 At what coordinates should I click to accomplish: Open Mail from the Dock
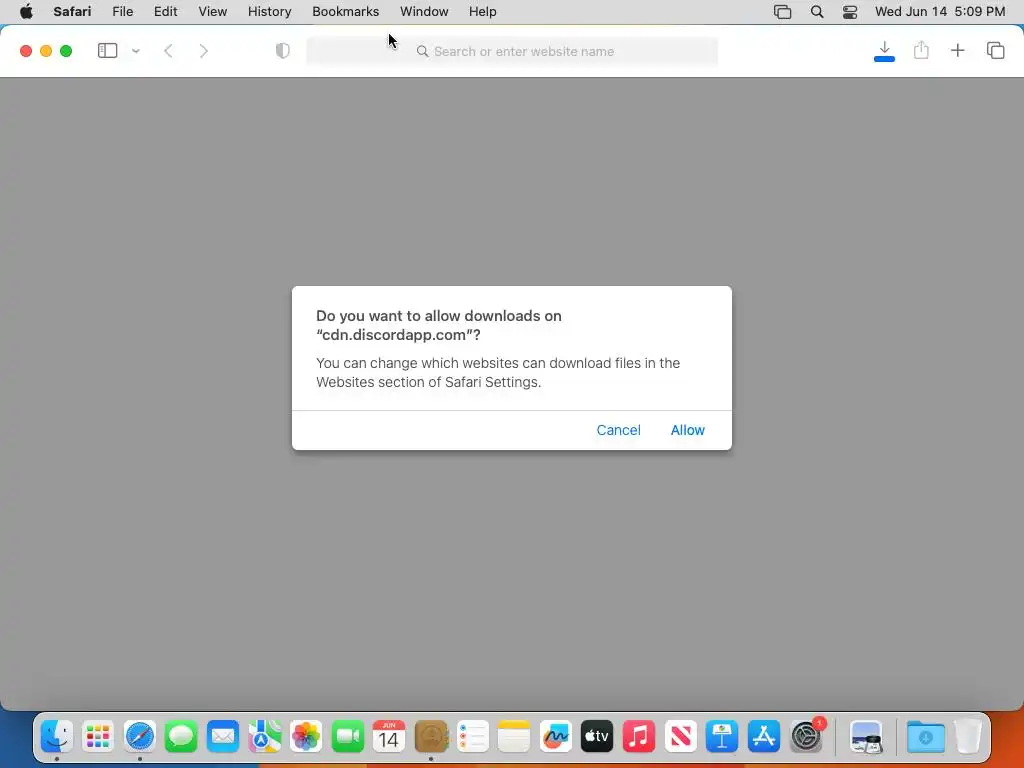click(223, 737)
